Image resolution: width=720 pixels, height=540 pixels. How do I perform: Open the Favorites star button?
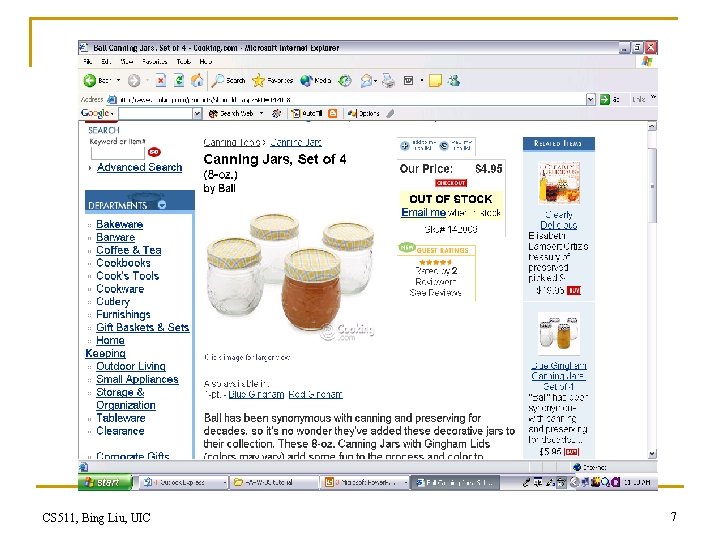point(272,81)
